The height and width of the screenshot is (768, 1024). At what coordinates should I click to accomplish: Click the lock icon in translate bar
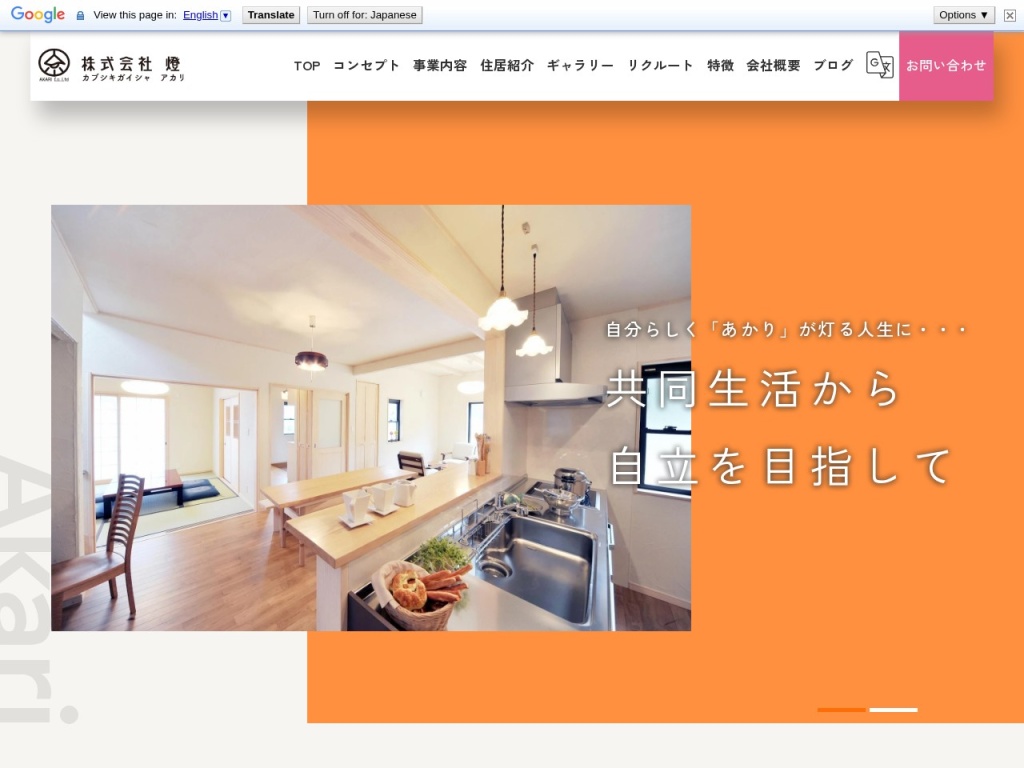point(81,16)
